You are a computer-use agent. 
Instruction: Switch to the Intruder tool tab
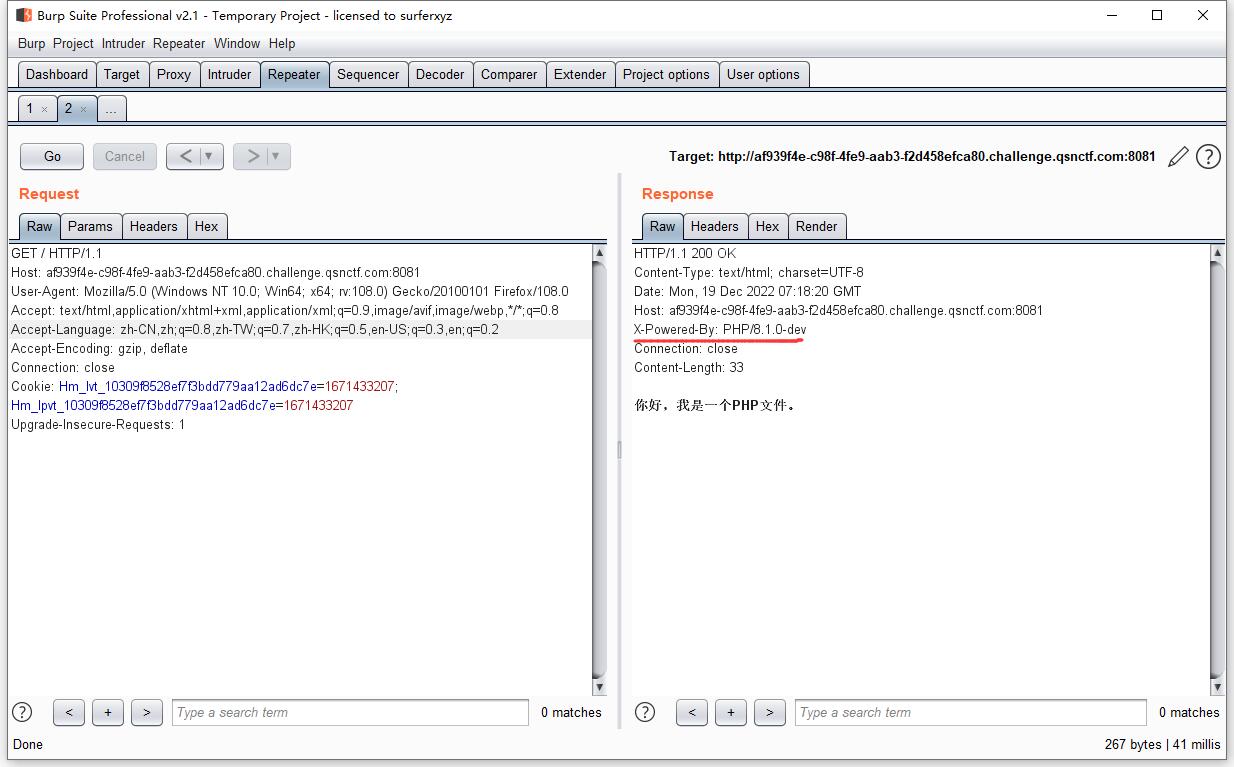[x=229, y=74]
